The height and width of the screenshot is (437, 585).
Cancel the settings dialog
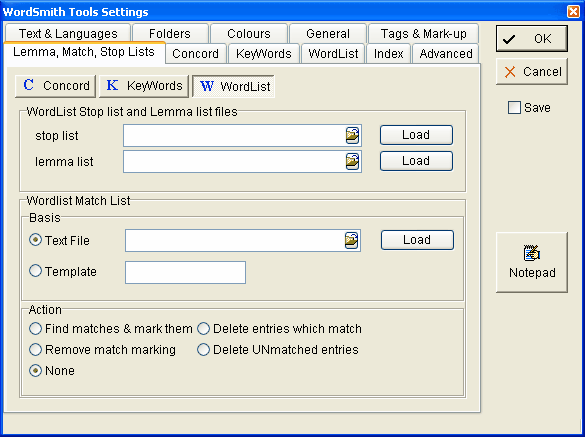(532, 71)
